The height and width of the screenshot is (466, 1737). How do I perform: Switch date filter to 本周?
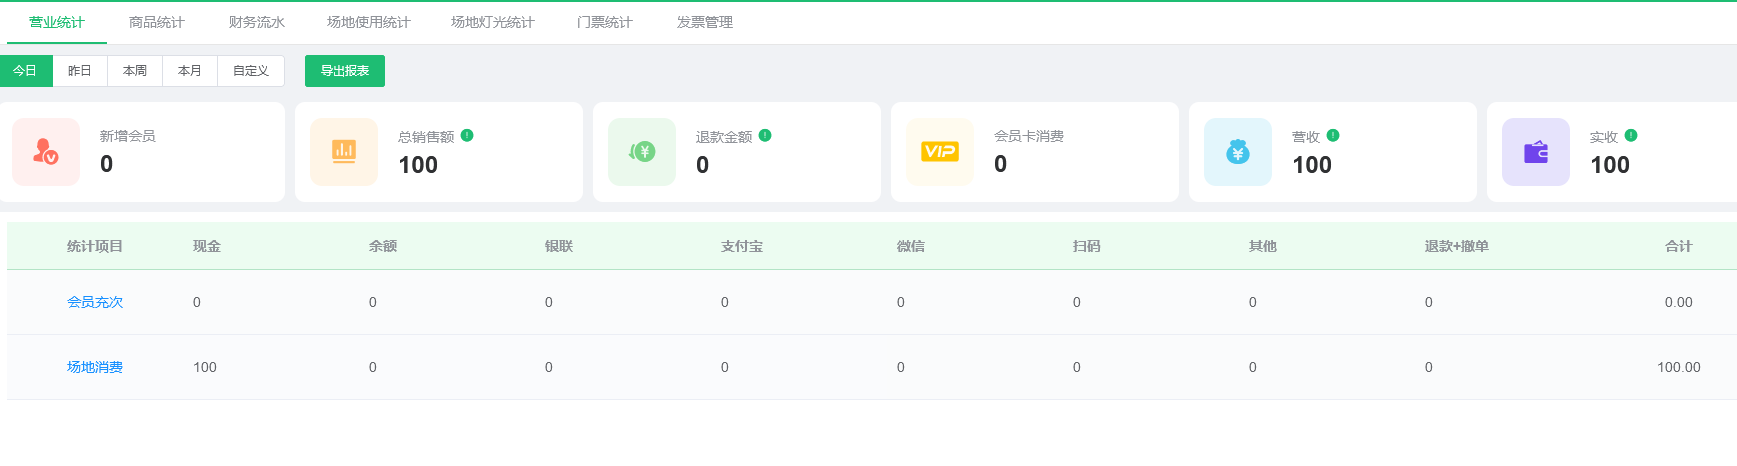pos(135,71)
